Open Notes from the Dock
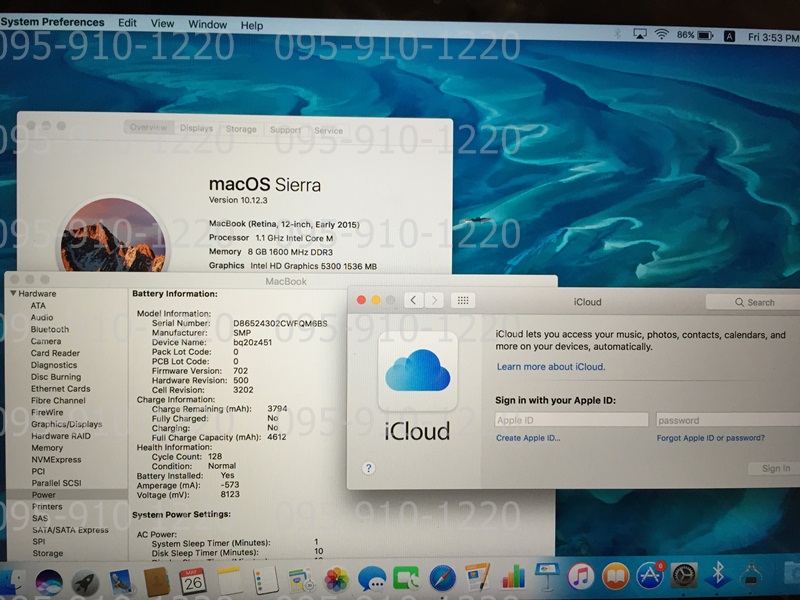 coord(229,581)
